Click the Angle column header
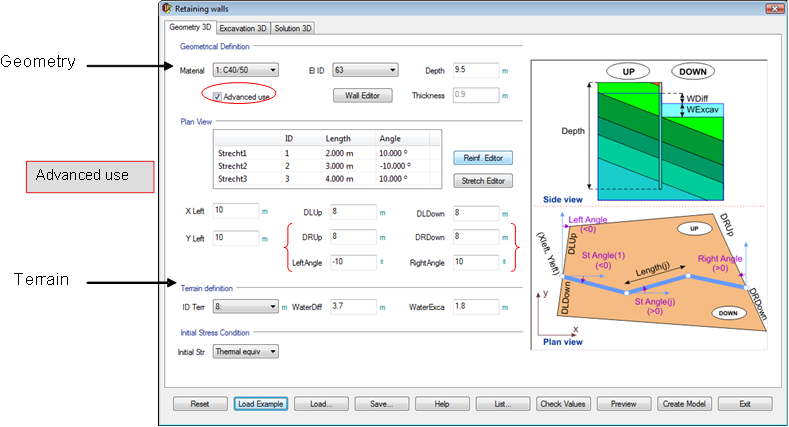Viewport: 789px width, 427px height. 403,138
